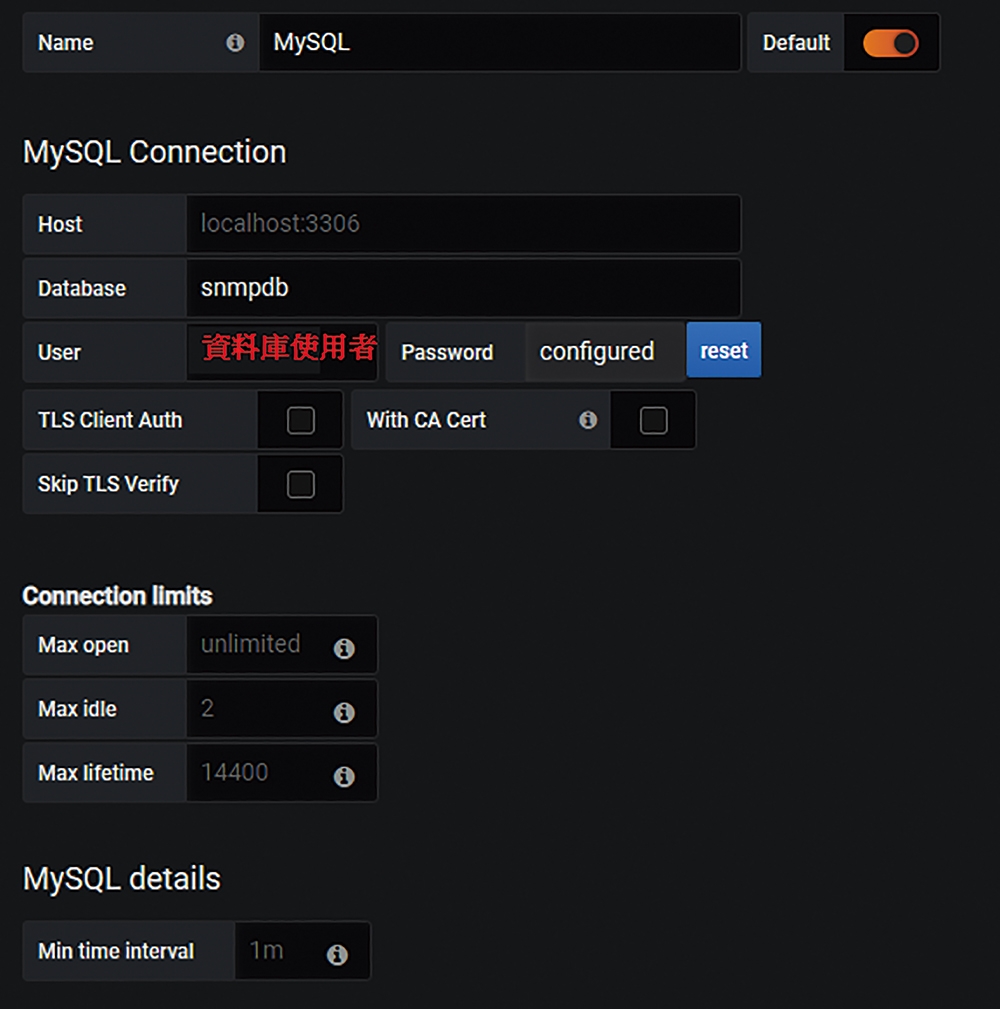The image size is (1000, 1009).
Task: Click the Host label
Action: pyautogui.click(x=60, y=225)
